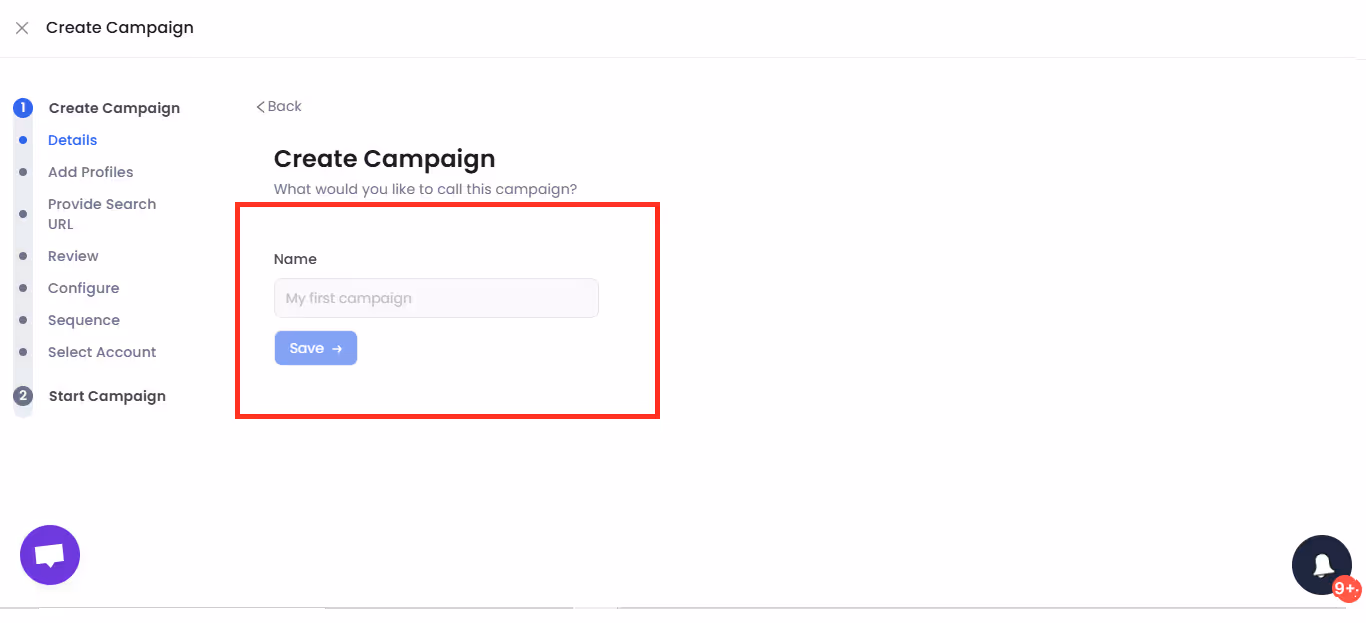Viewport: 1366px width, 623px height.
Task: Select the Details step progress dot
Action: click(22, 140)
